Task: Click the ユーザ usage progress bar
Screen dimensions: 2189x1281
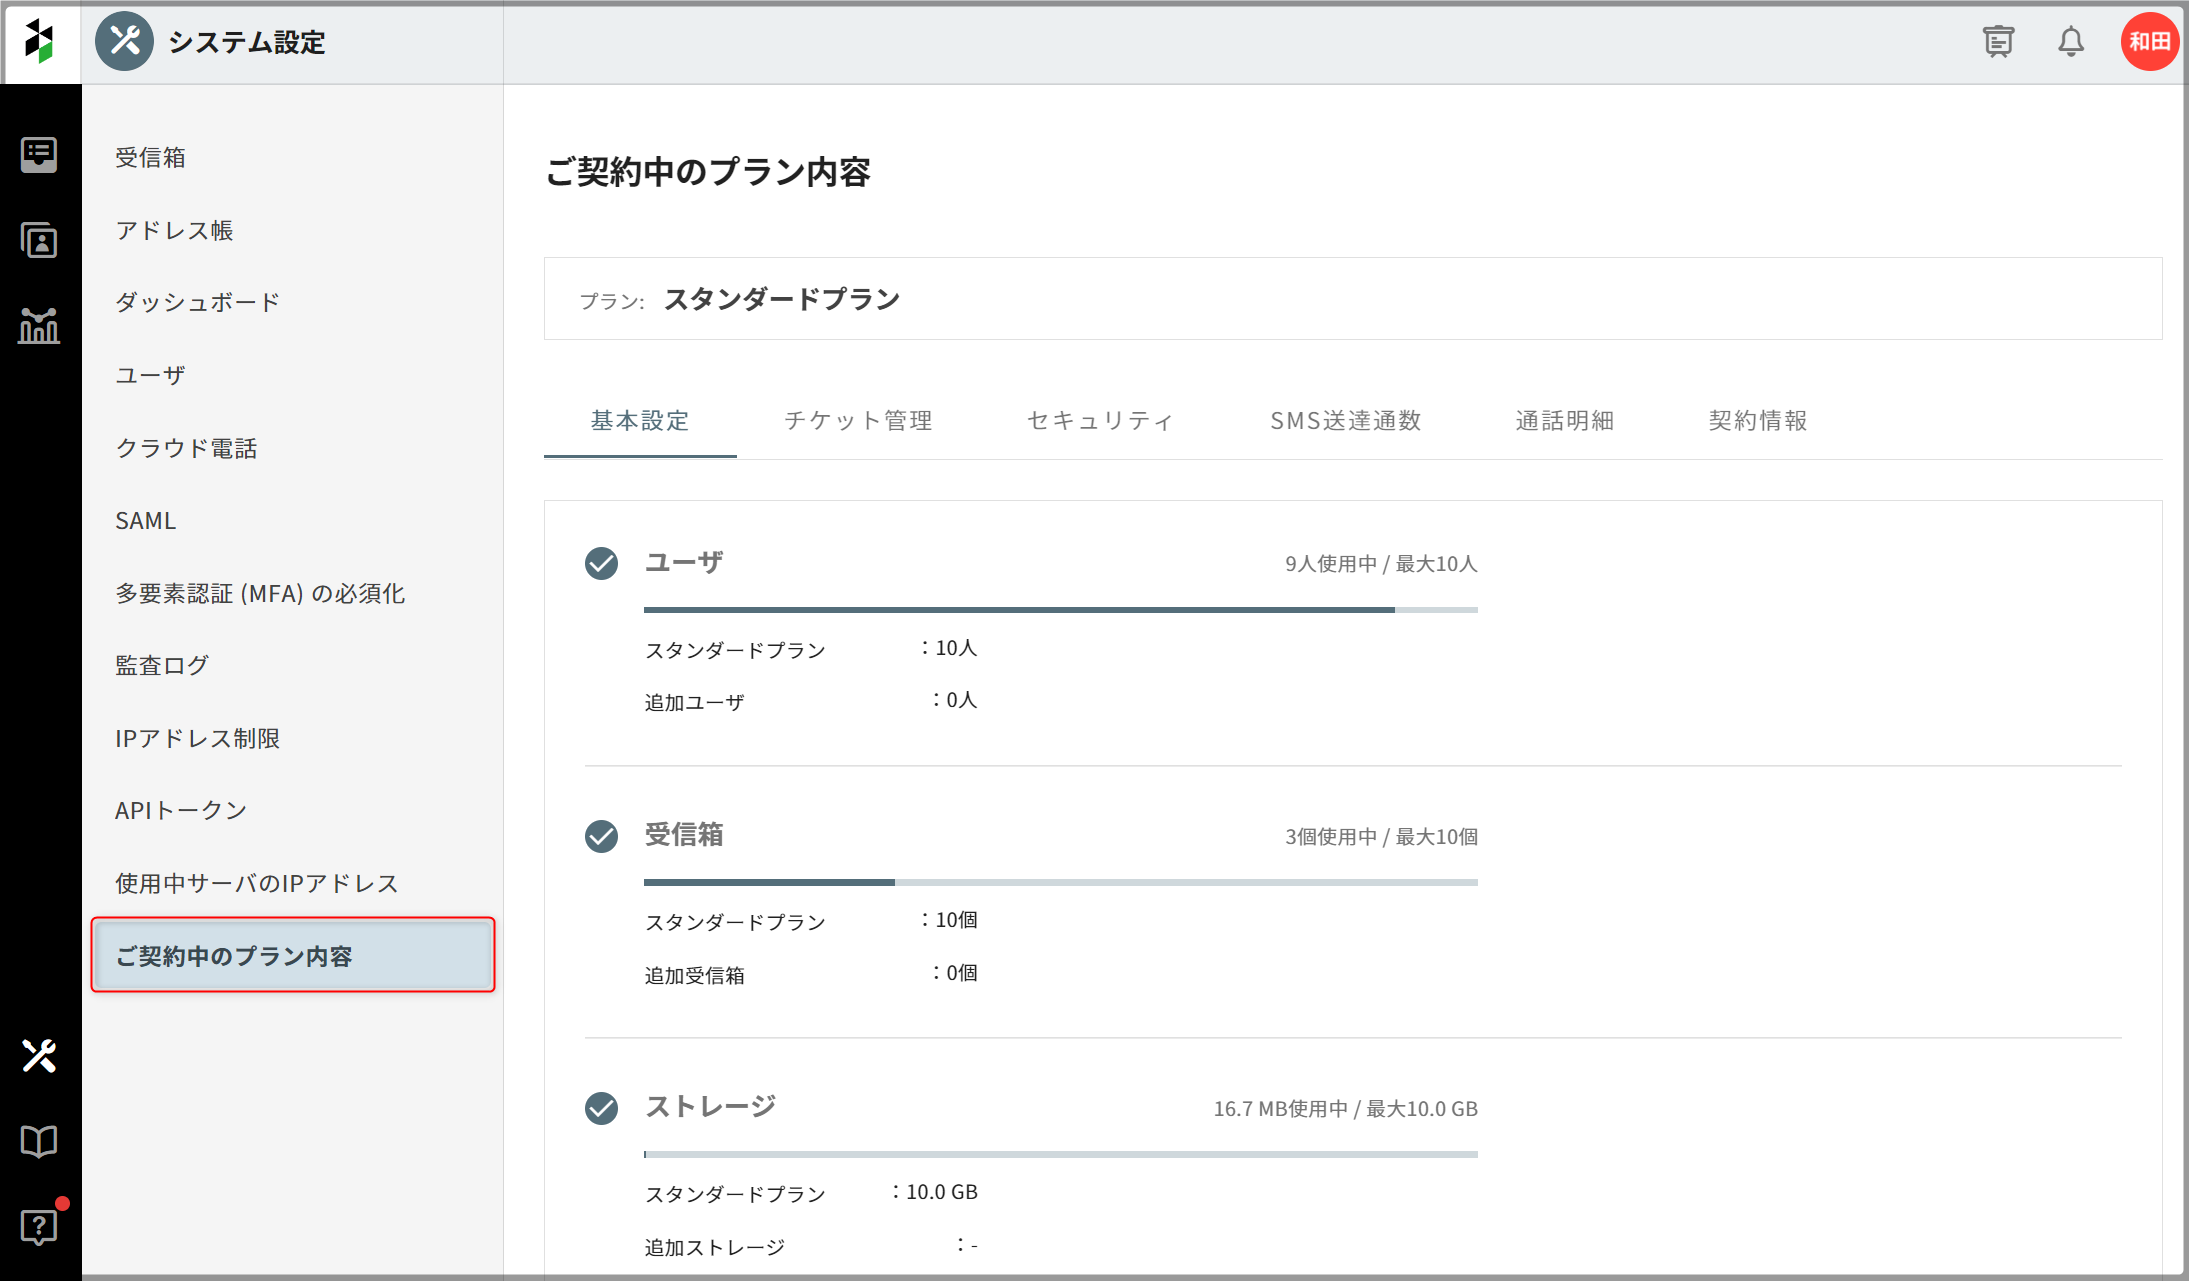Action: (x=1060, y=609)
